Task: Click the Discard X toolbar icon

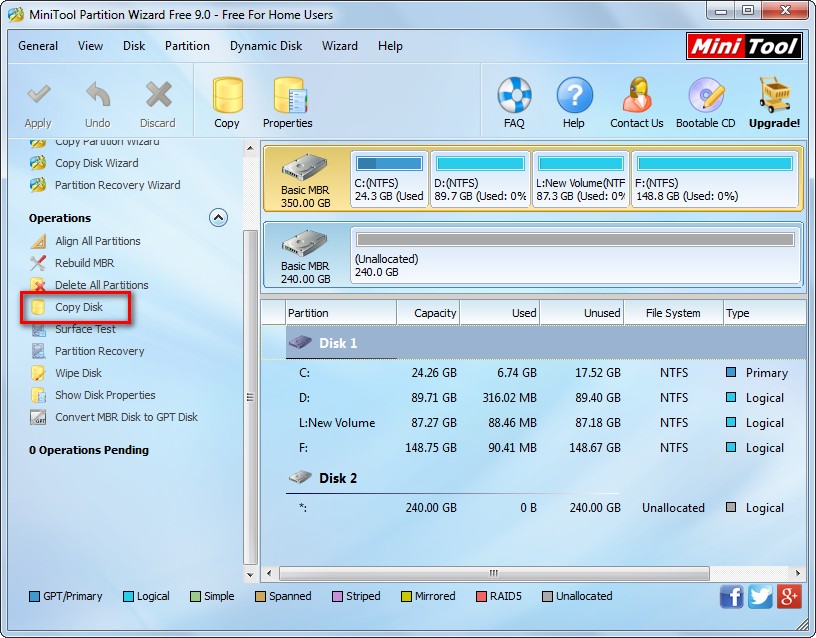Action: tap(158, 95)
